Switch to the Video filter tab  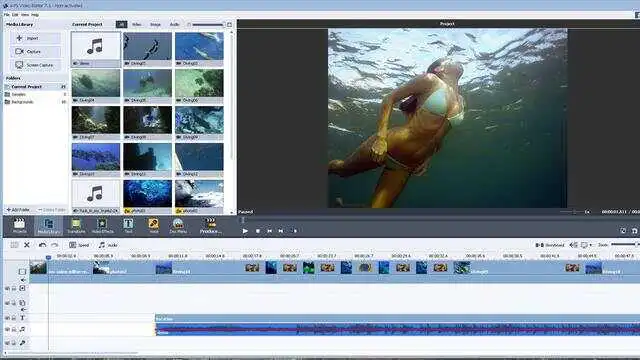pos(136,24)
